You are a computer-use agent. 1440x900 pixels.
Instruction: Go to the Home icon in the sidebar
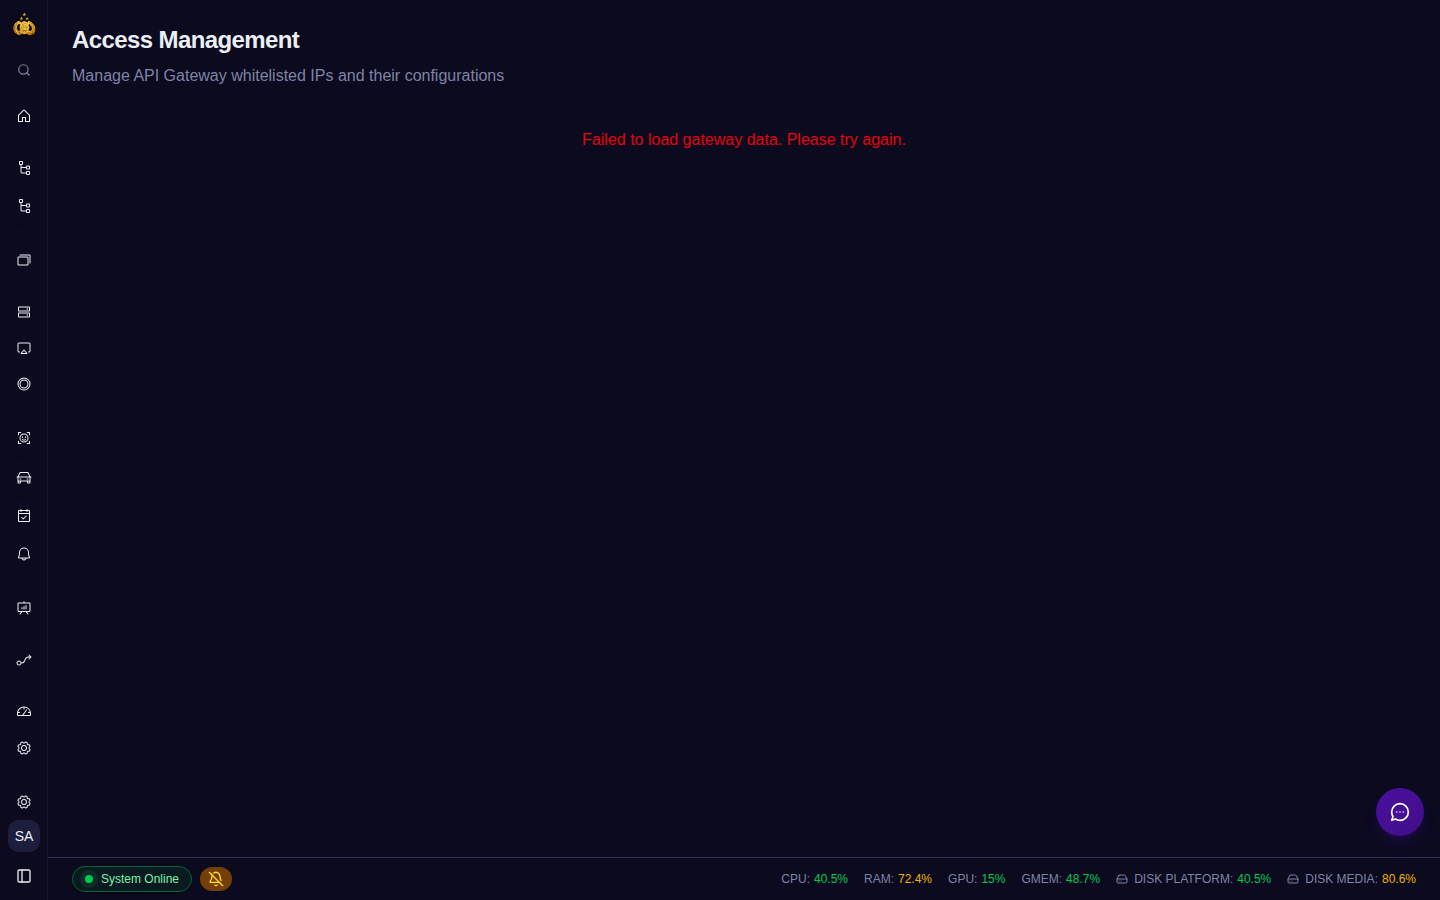(24, 116)
